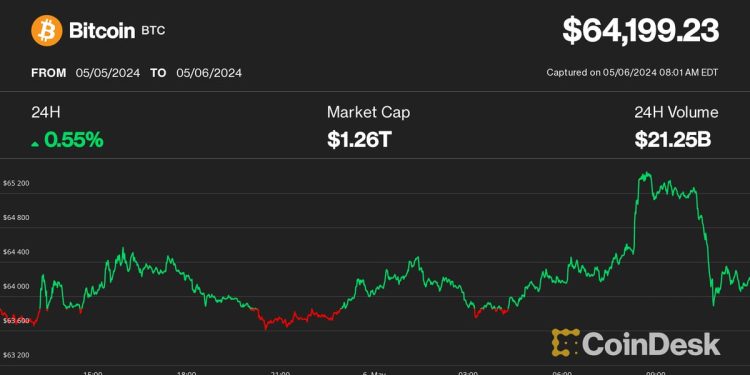
Task: Click the $64,199.23 price value
Action: click(x=640, y=31)
